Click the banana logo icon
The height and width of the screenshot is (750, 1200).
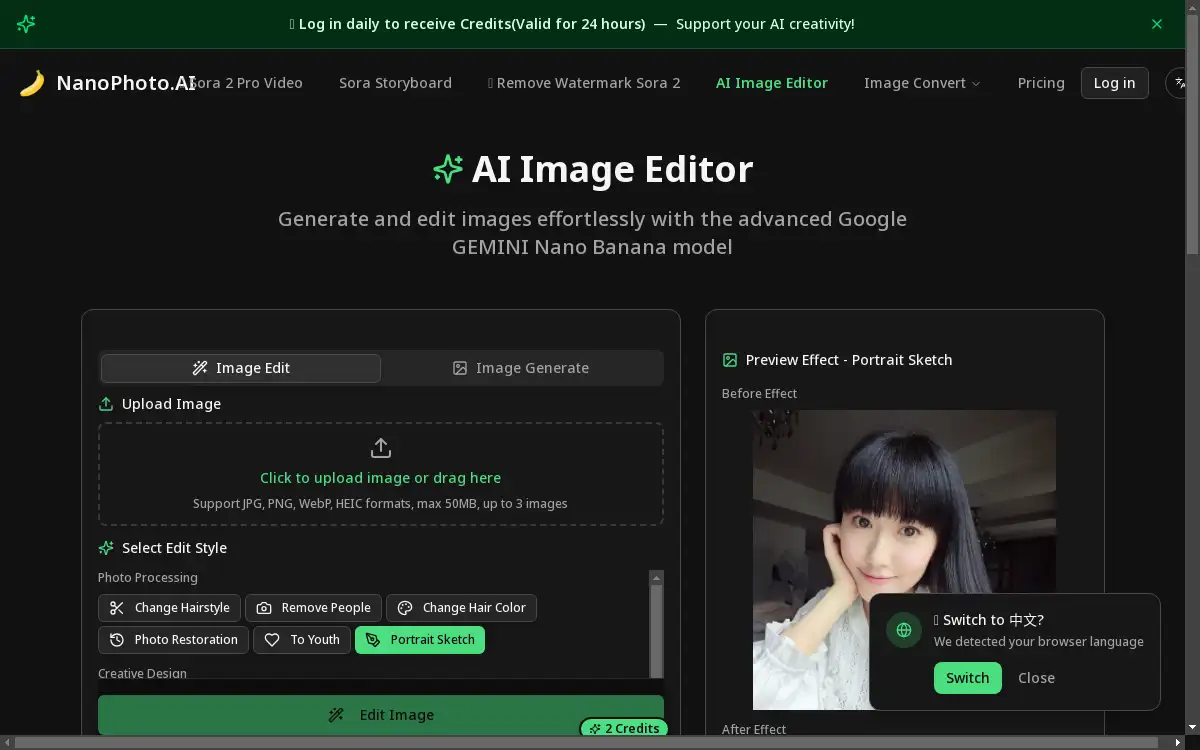tap(32, 83)
